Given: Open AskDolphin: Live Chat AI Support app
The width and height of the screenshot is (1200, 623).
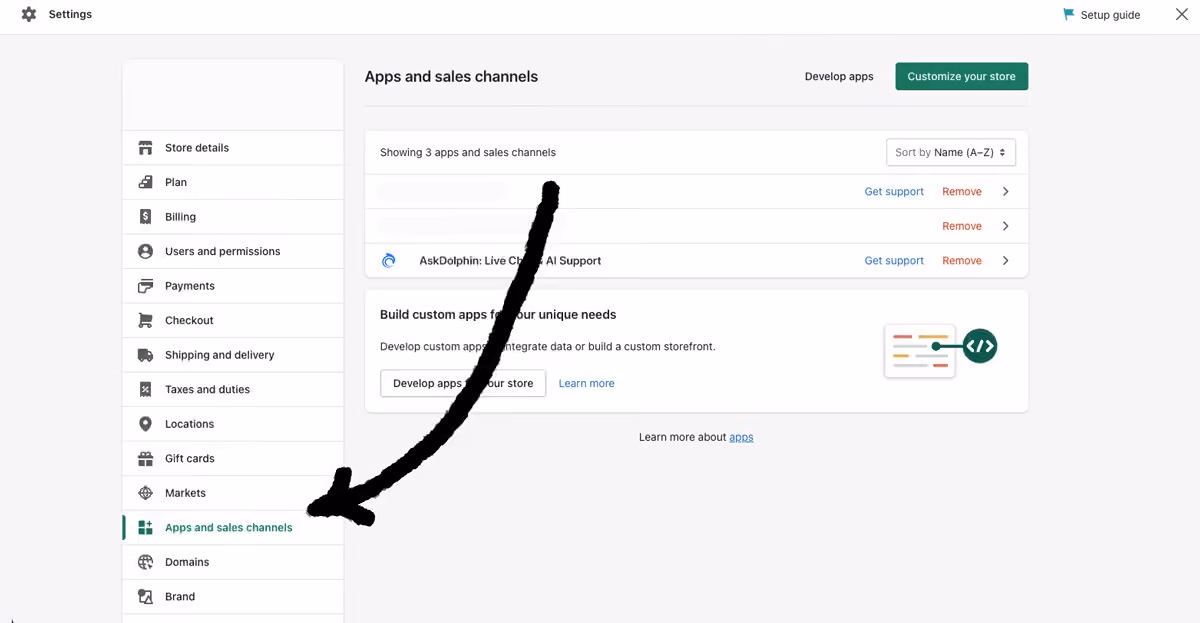Looking at the screenshot, I should pos(510,260).
